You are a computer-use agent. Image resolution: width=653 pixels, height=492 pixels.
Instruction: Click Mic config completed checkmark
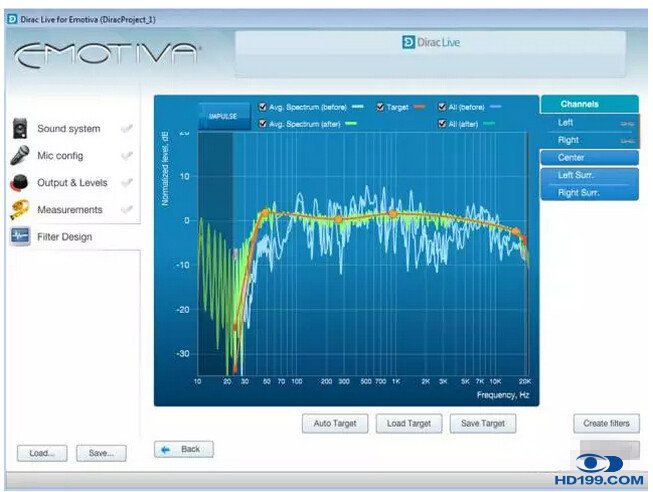[x=127, y=156]
